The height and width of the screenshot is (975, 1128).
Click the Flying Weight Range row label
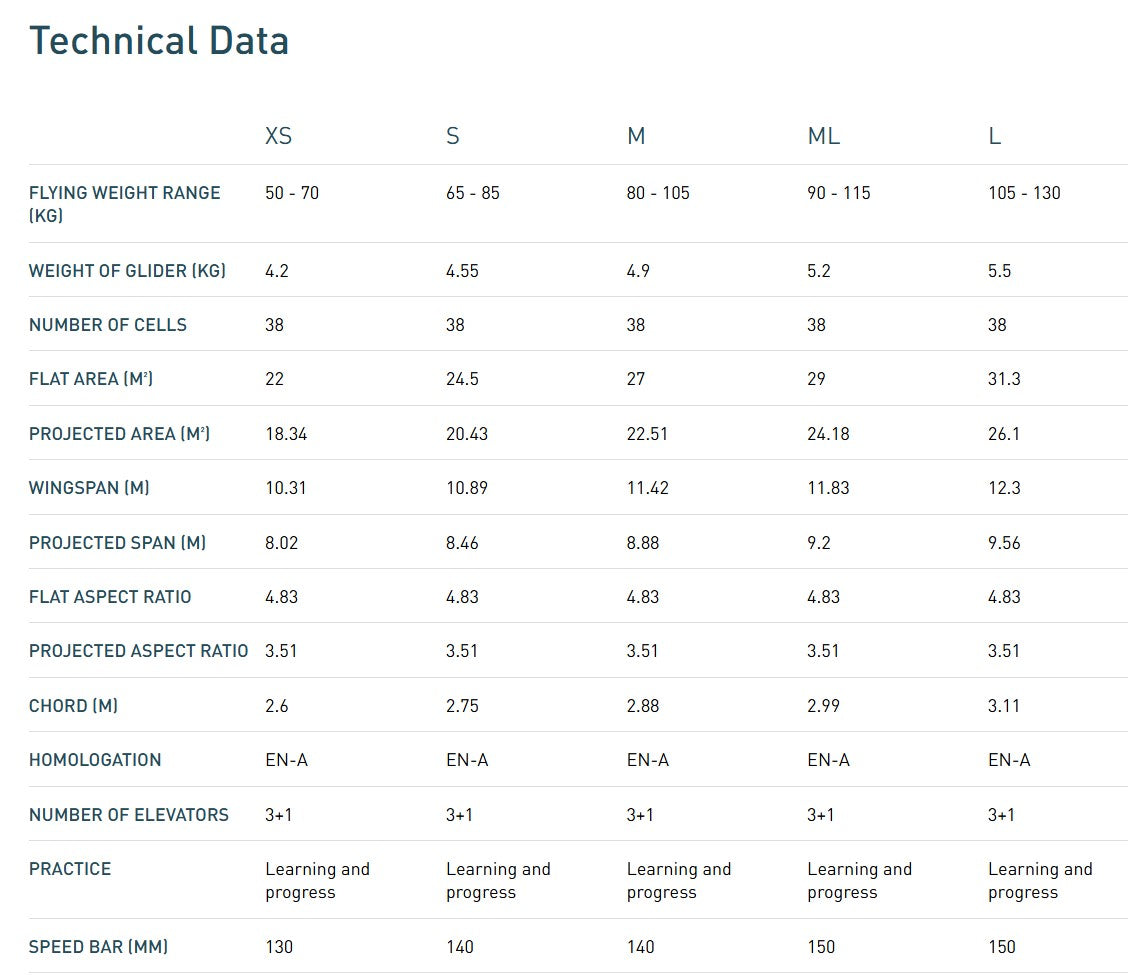coord(124,203)
